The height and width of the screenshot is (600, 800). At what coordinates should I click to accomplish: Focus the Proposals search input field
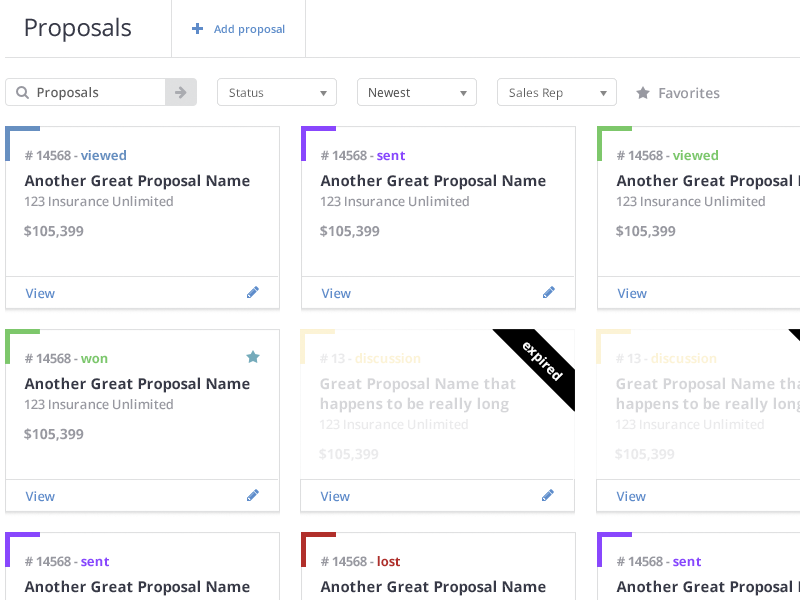[97, 92]
